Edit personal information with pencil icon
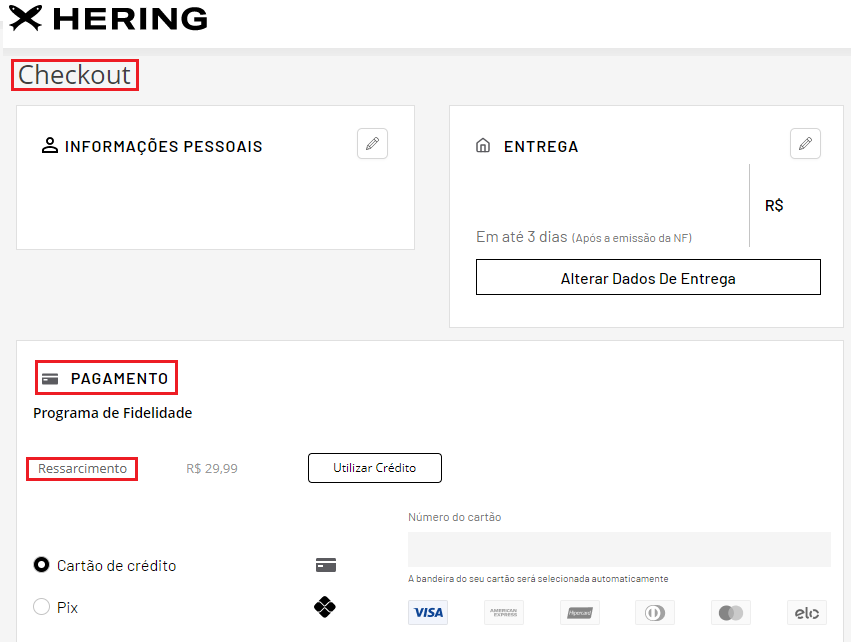This screenshot has height=643, width=851. click(372, 144)
